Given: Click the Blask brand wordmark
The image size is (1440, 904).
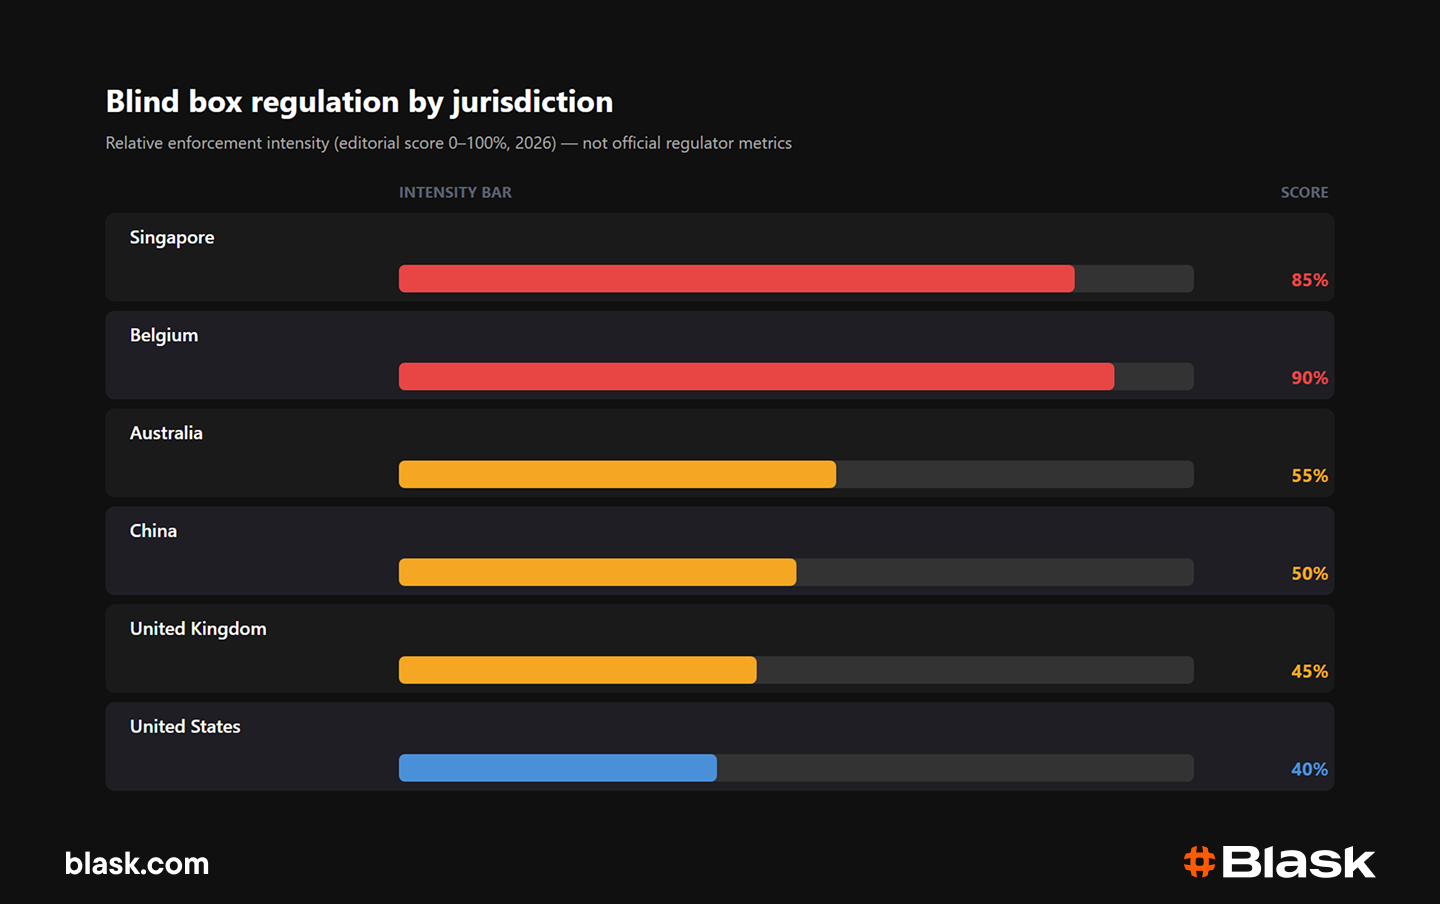Looking at the screenshot, I should tap(1299, 862).
